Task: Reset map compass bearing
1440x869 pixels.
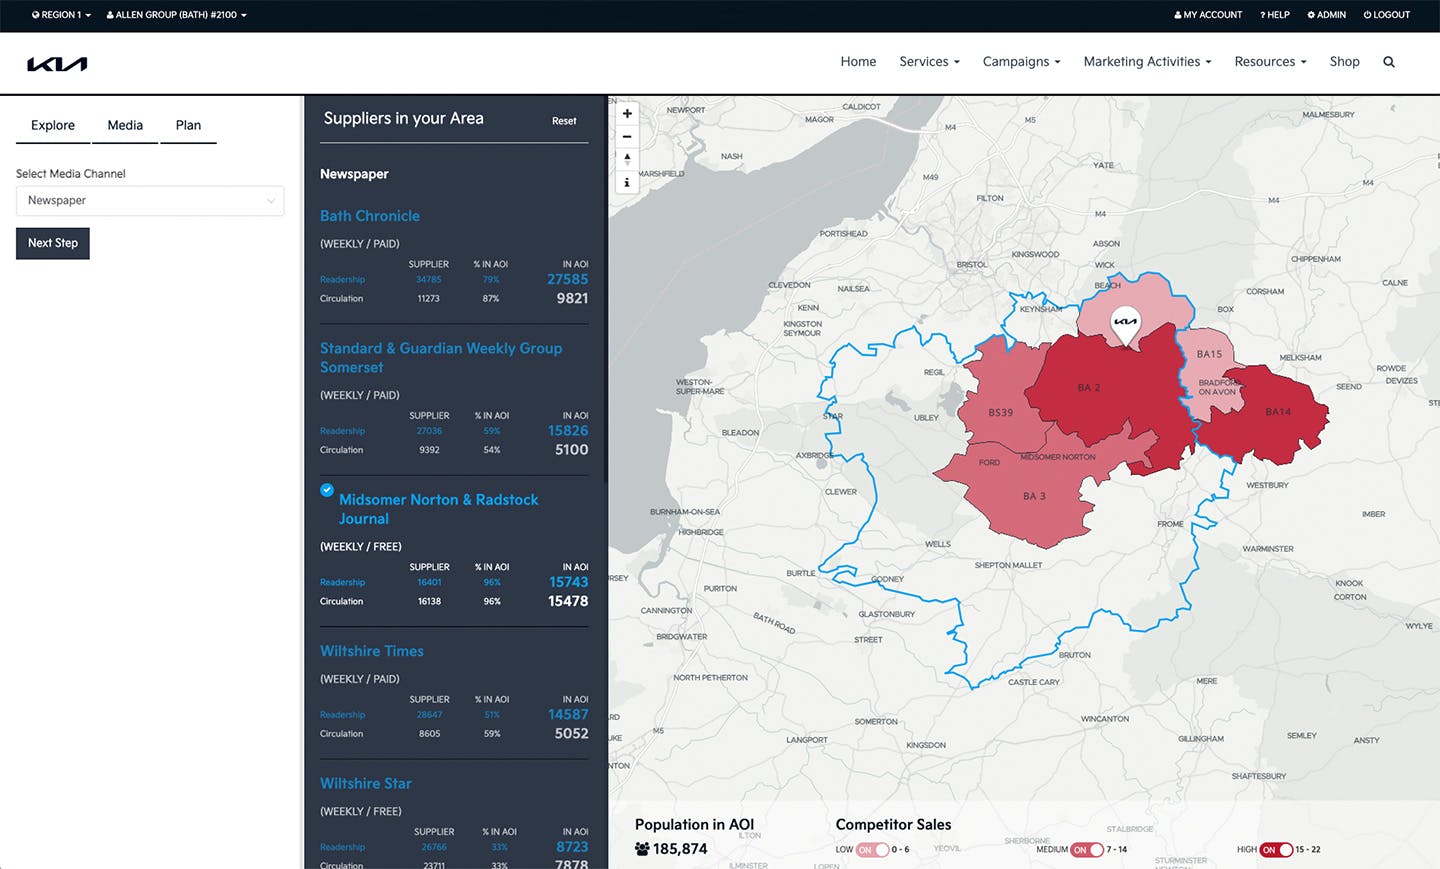Action: tap(627, 159)
